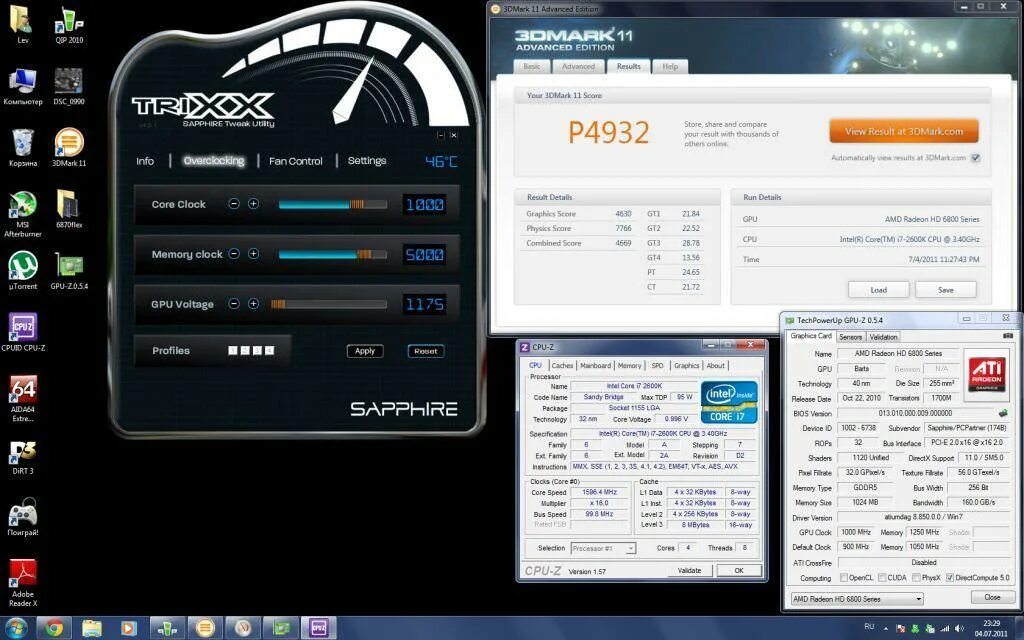Click the Core Clock value field 1000
The width and height of the screenshot is (1024, 640).
click(424, 204)
